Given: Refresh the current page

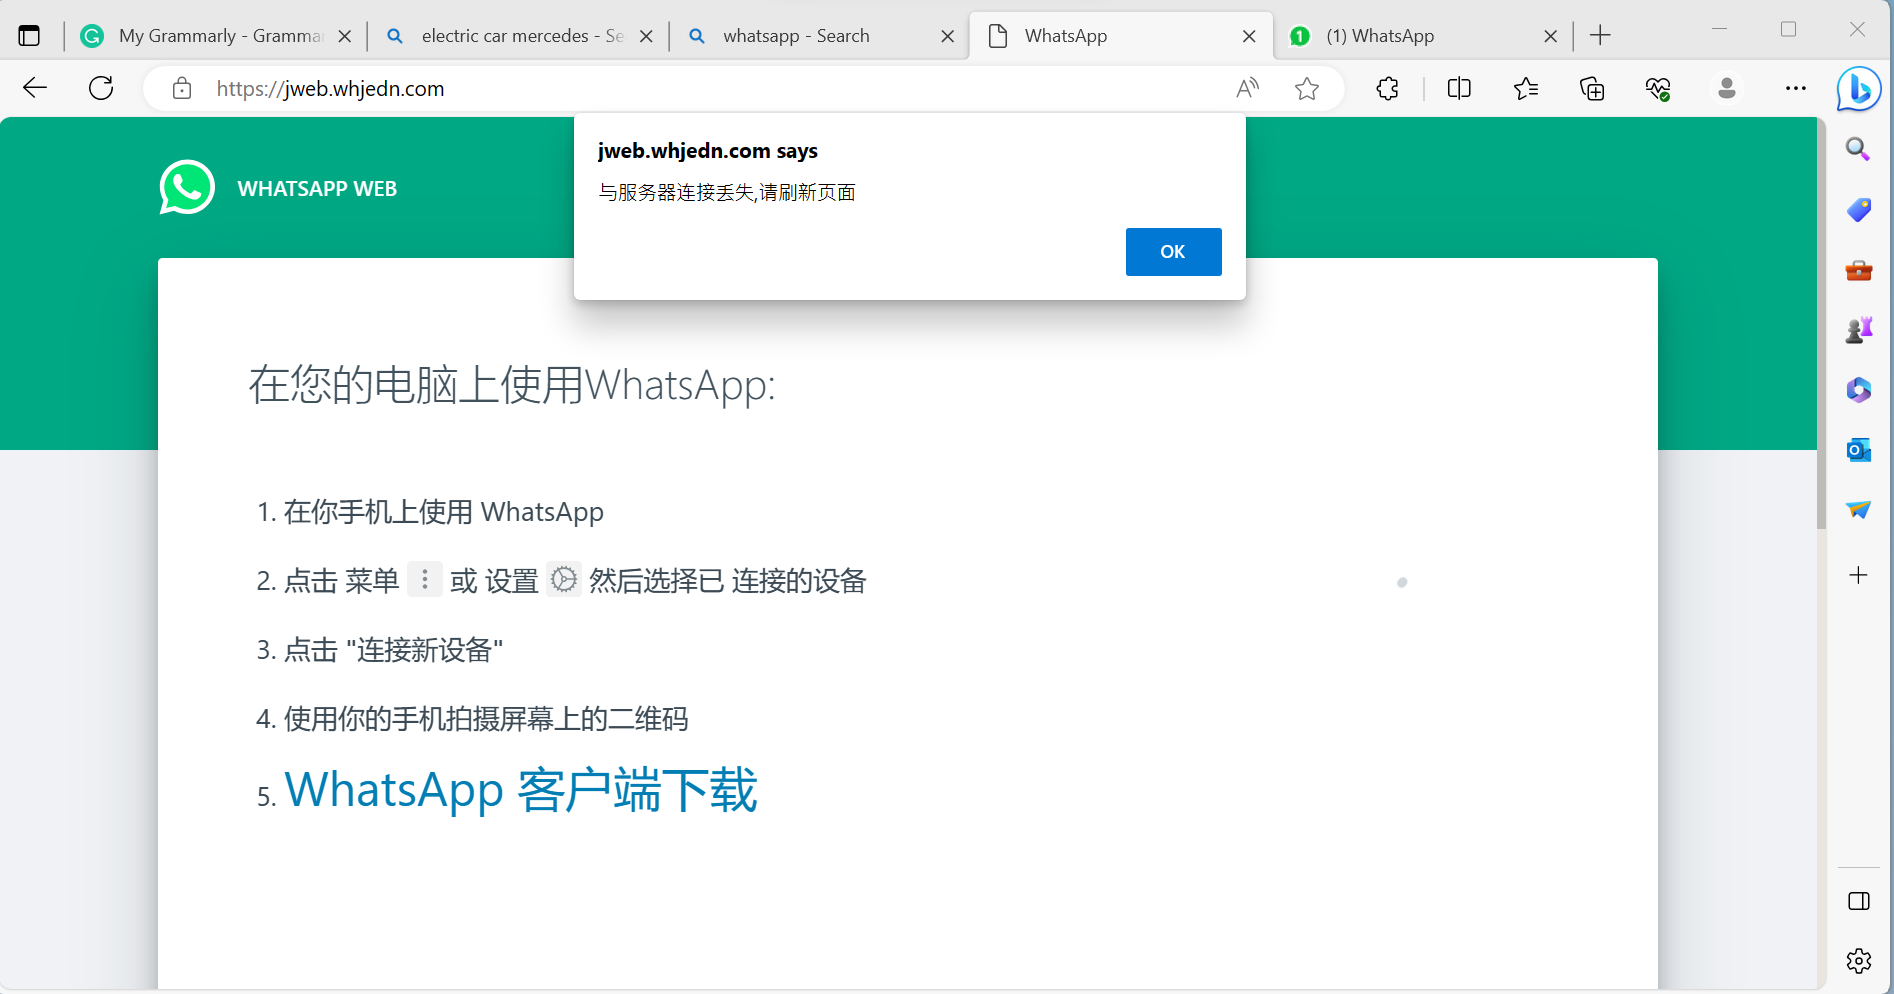Looking at the screenshot, I should click(101, 88).
